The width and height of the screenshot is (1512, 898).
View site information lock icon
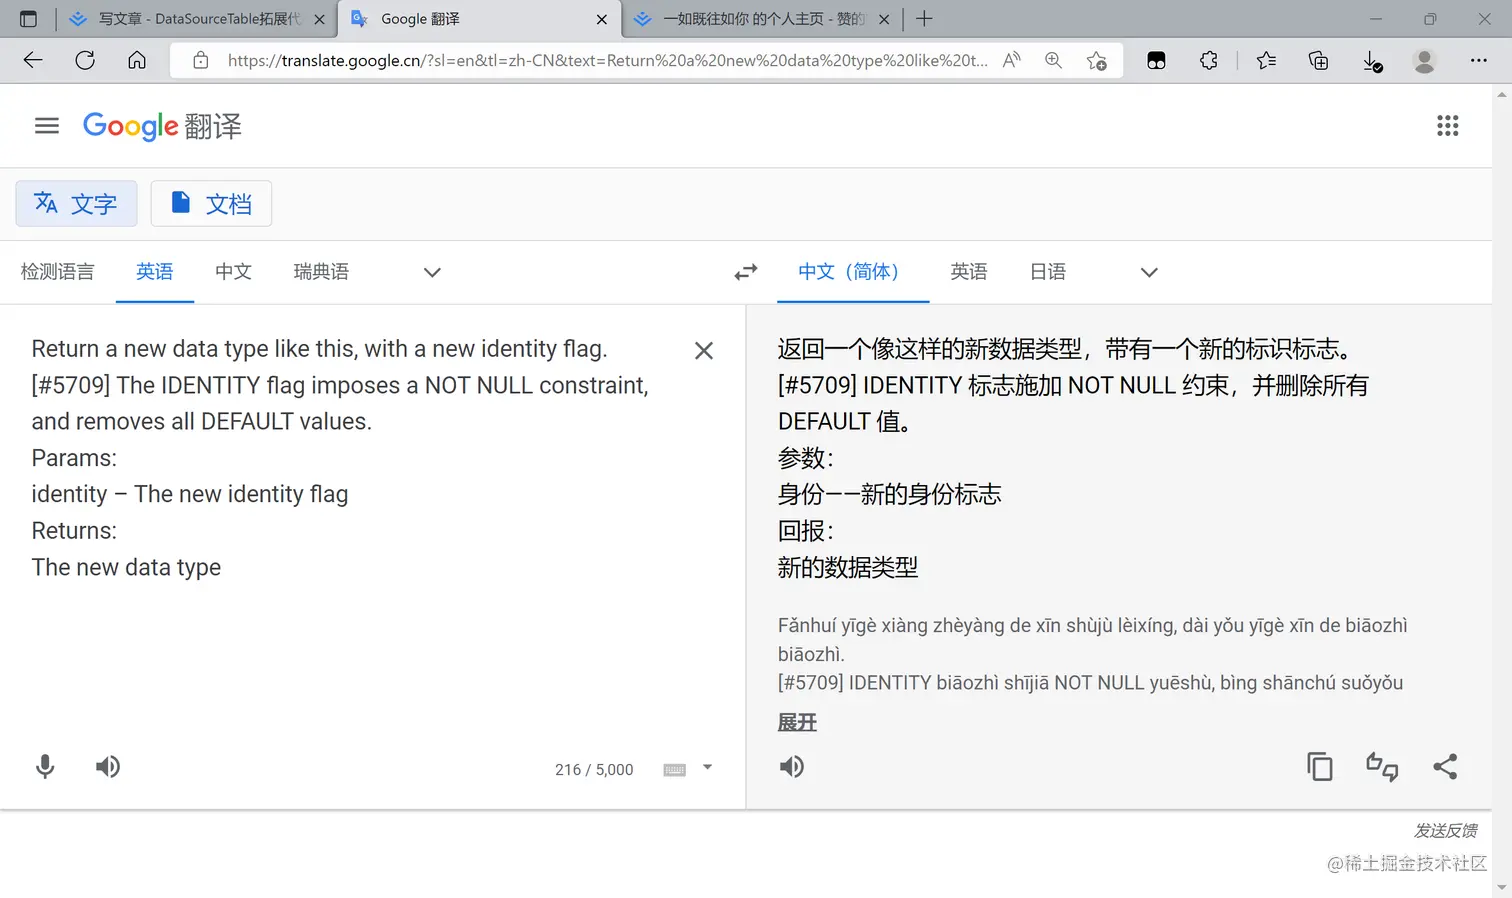pyautogui.click(x=201, y=60)
